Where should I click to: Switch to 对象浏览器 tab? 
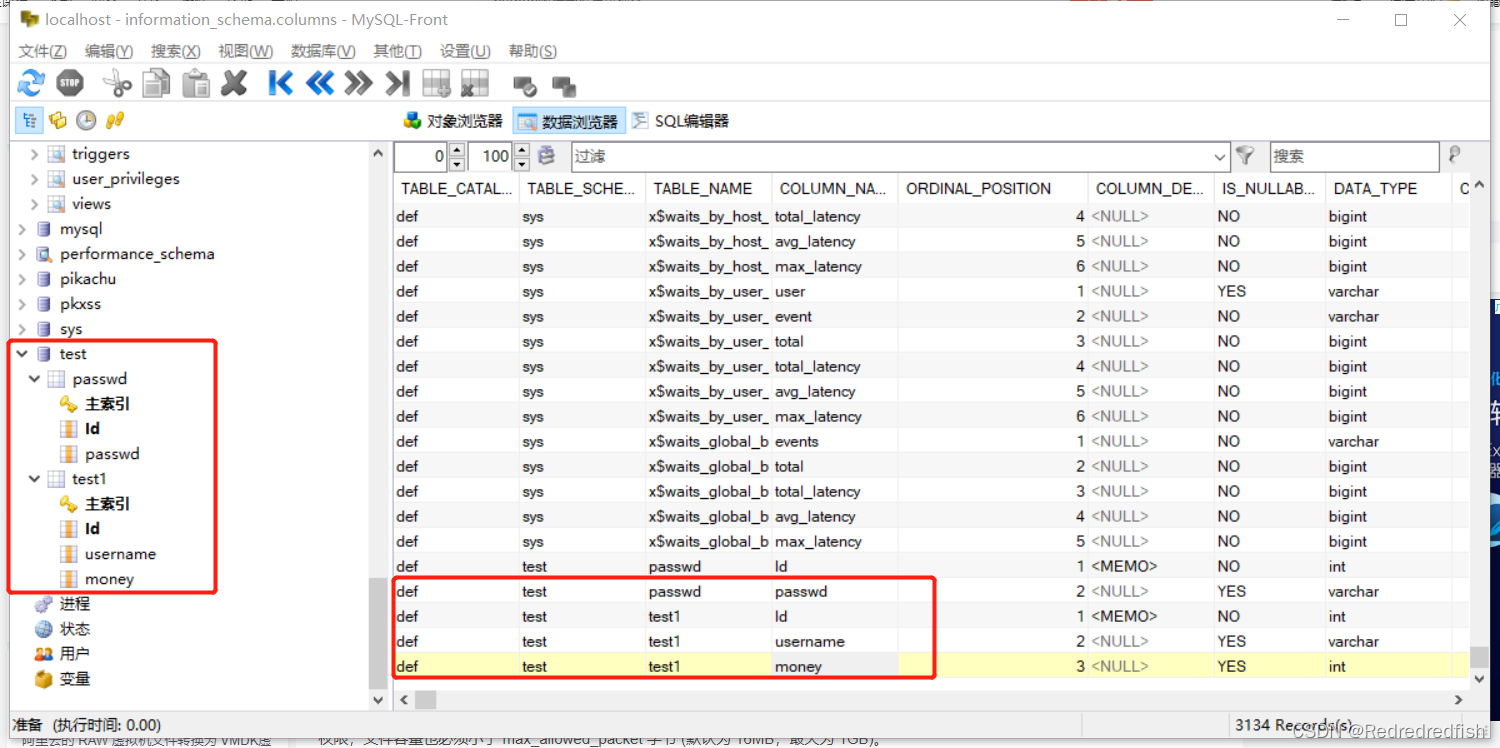tap(453, 121)
